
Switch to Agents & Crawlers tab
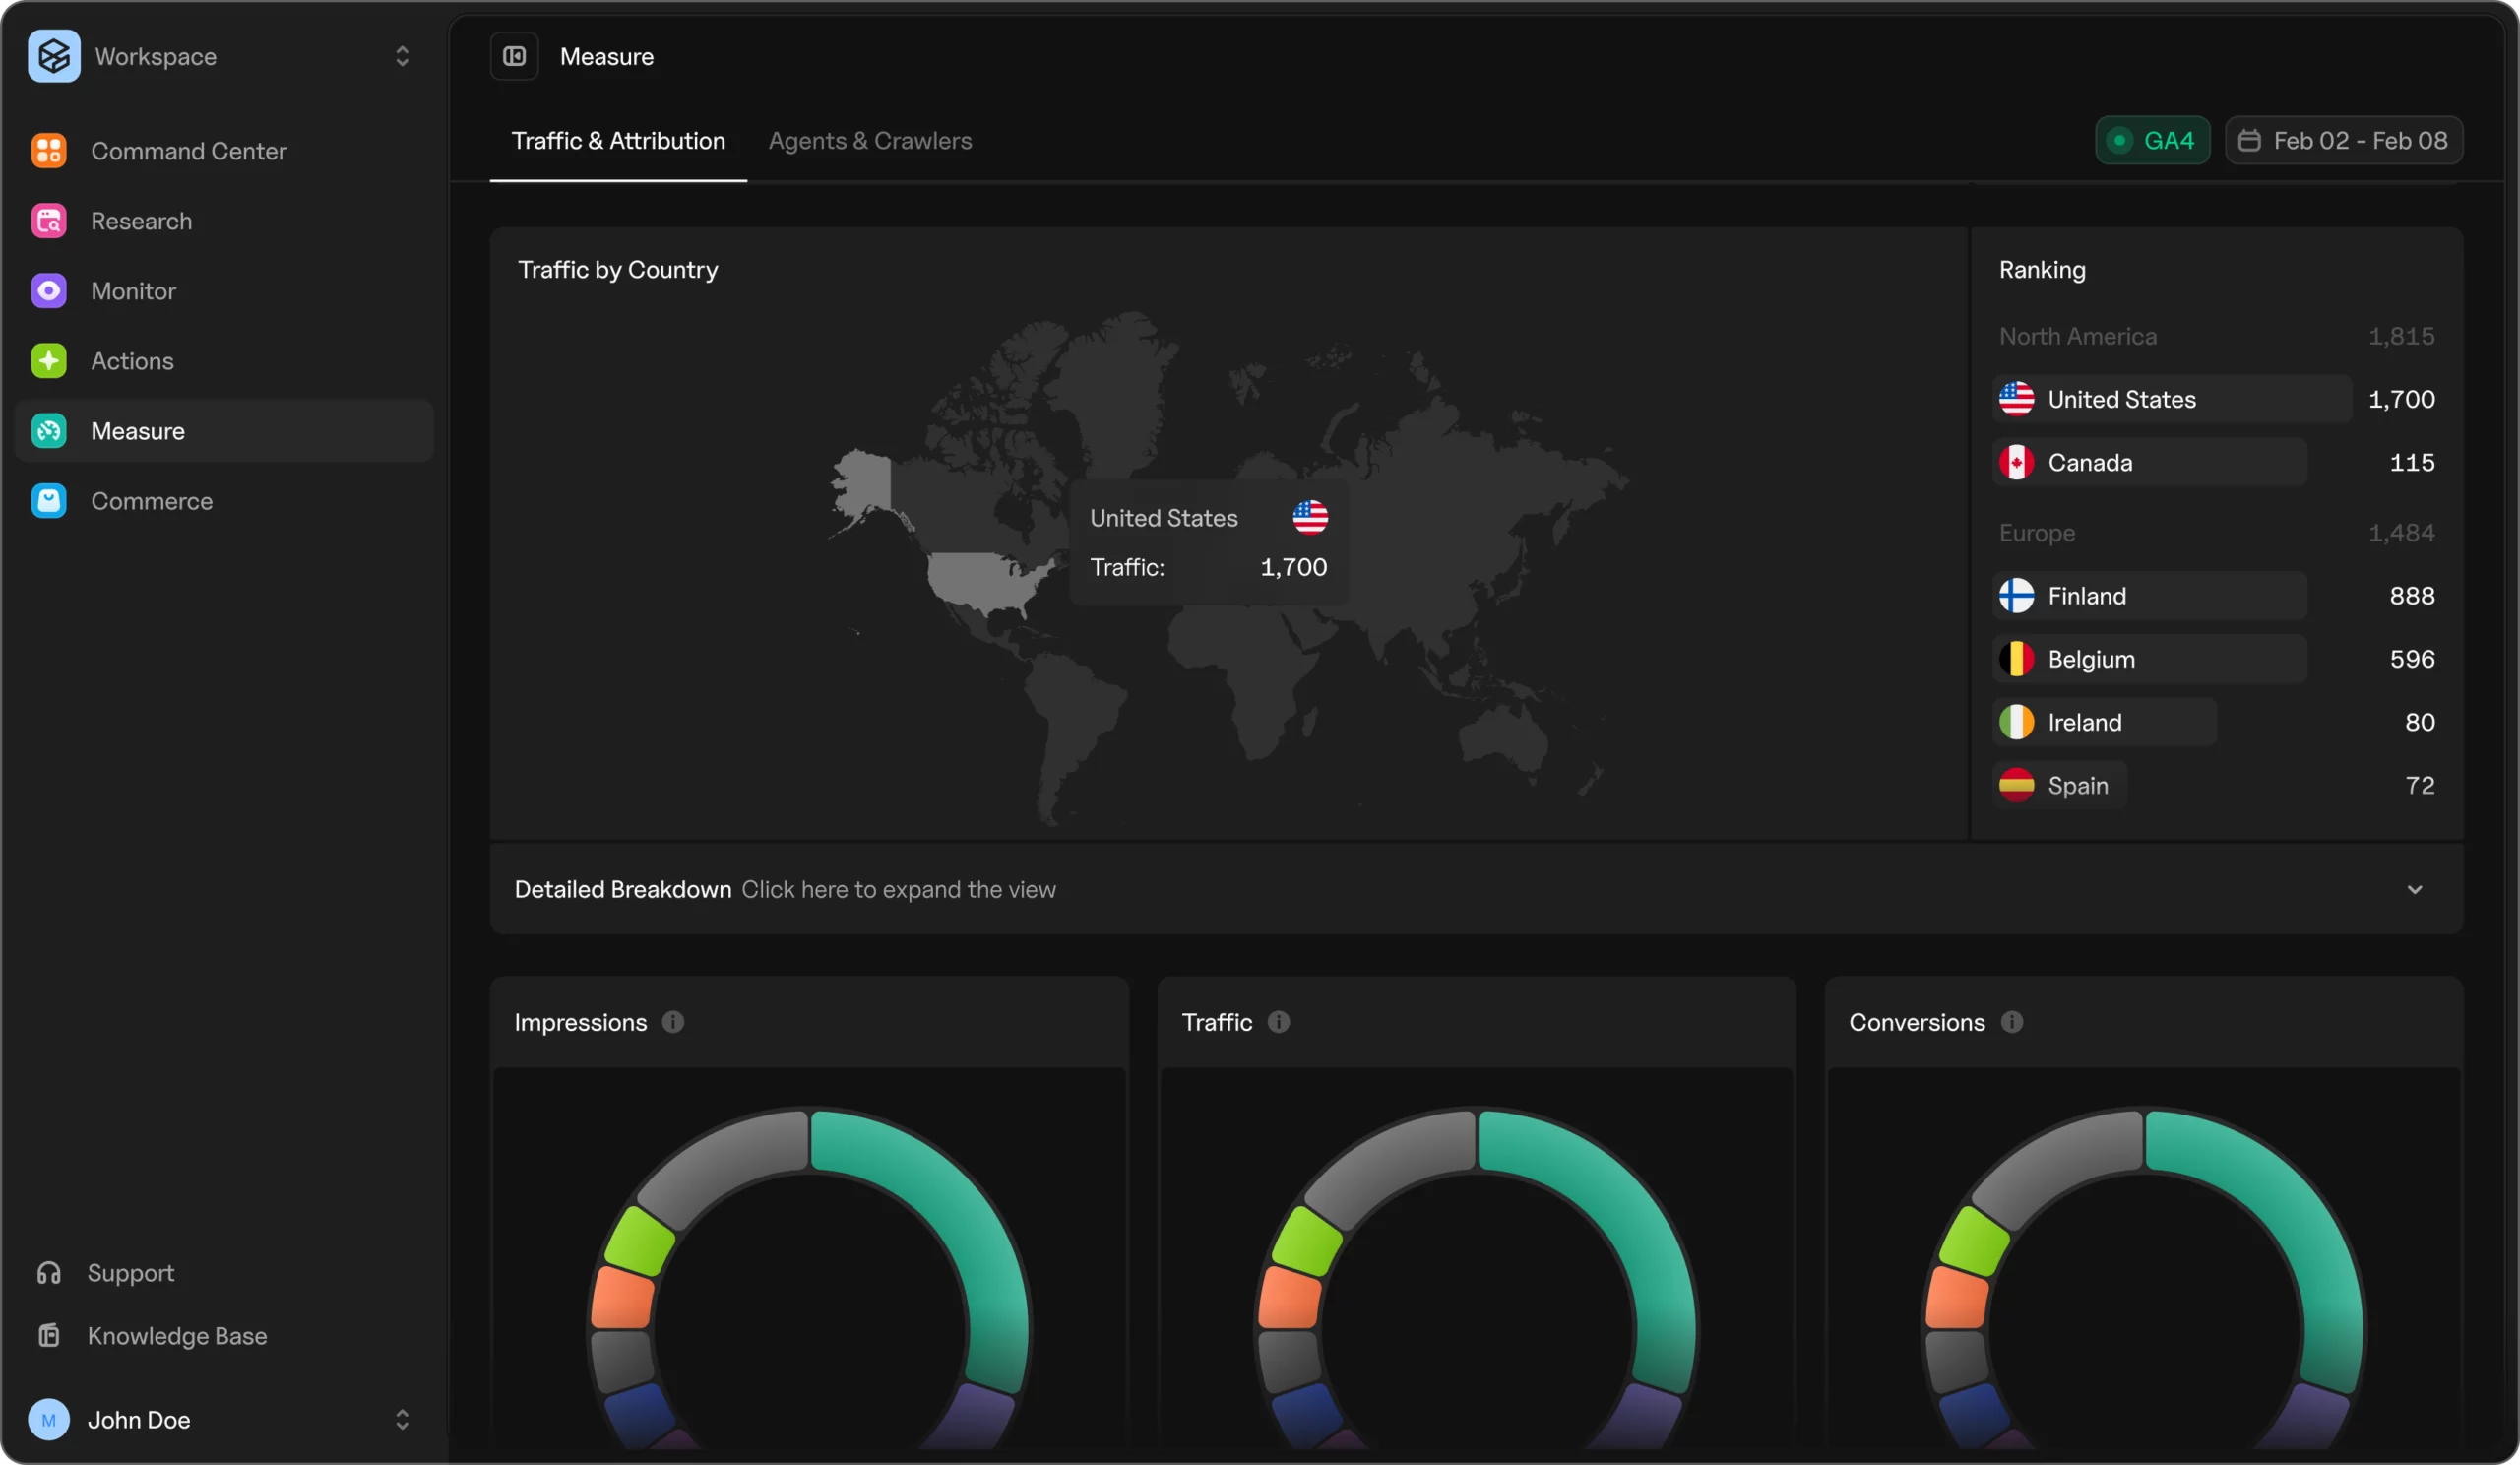coord(869,141)
